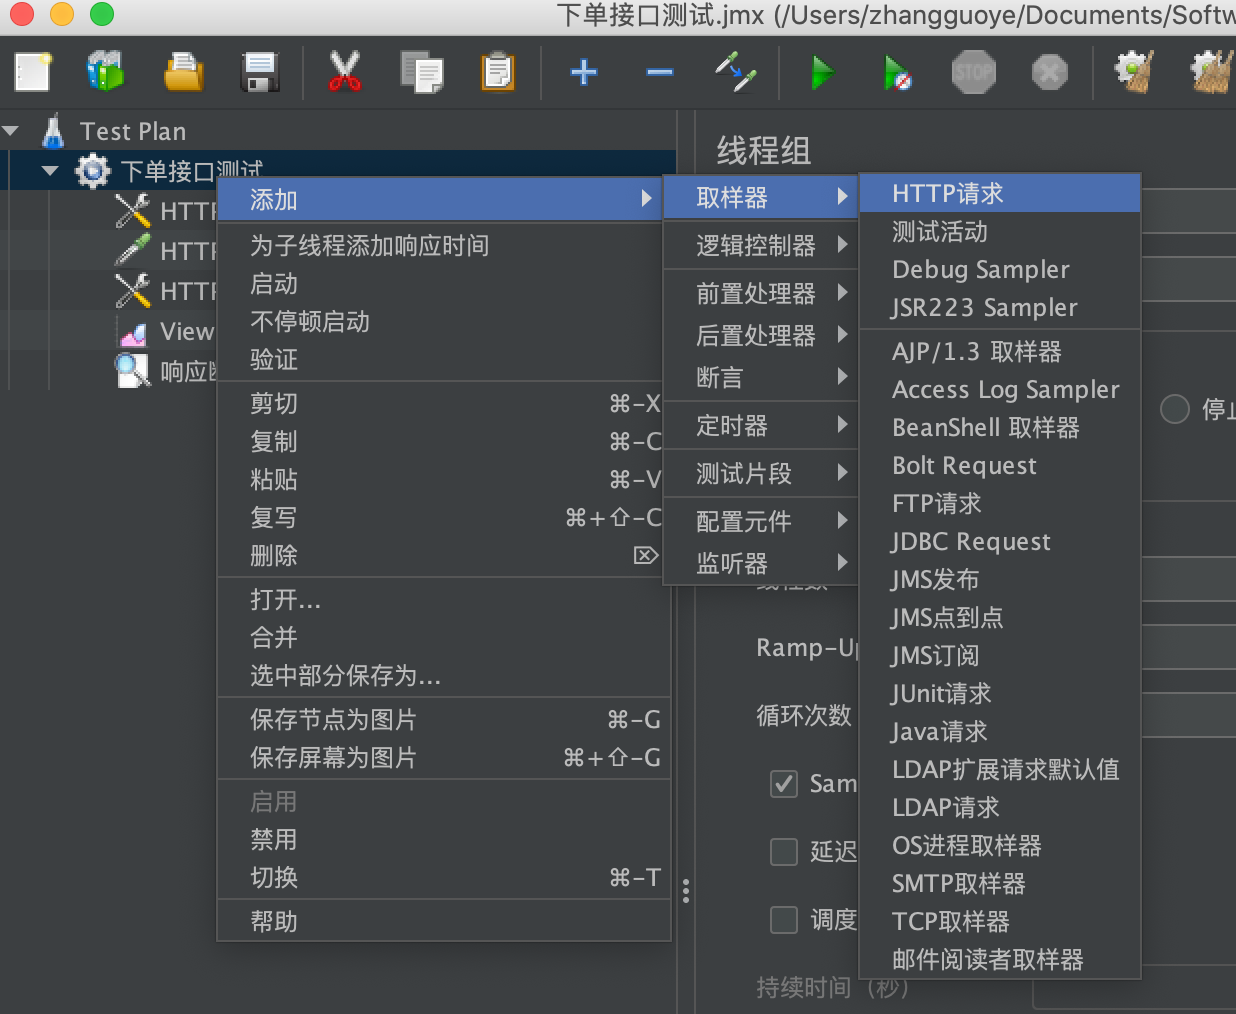Image resolution: width=1236 pixels, height=1014 pixels.
Task: Select 切换 in context menu
Action: (444, 877)
